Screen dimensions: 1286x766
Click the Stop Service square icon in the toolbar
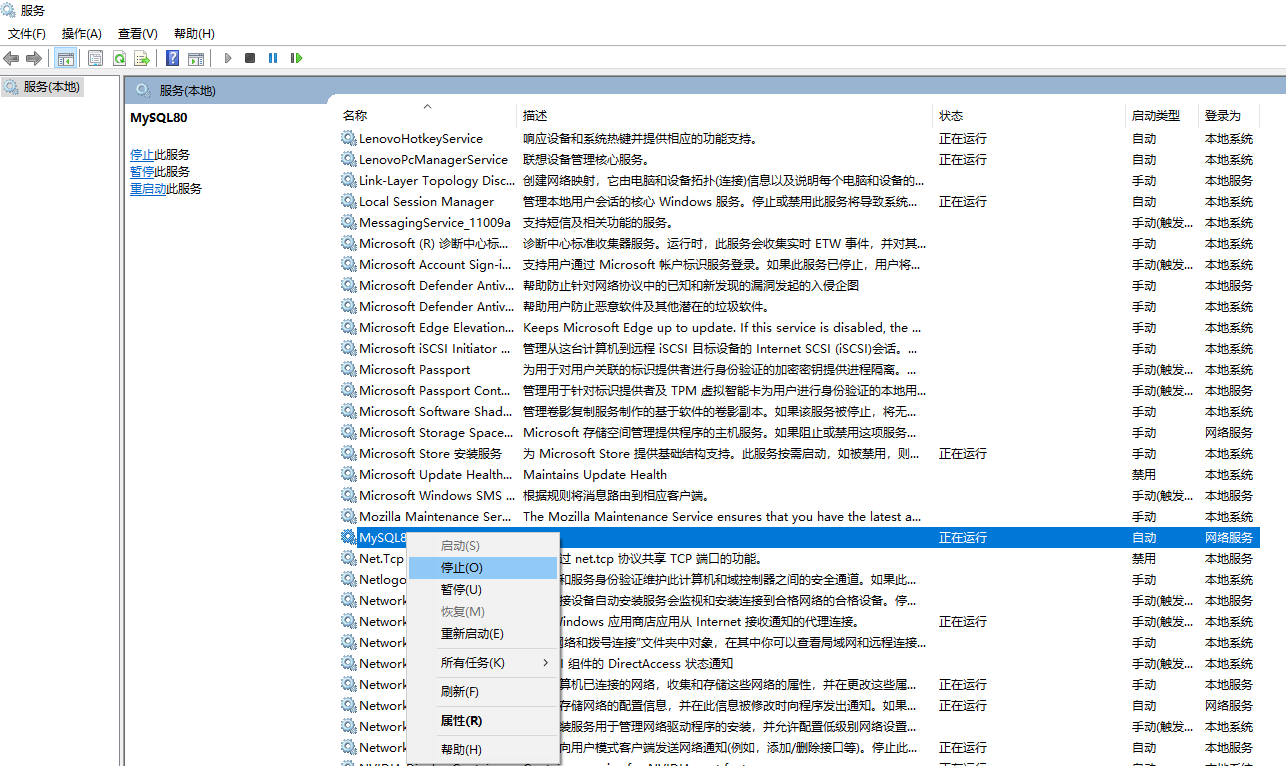tap(250, 58)
